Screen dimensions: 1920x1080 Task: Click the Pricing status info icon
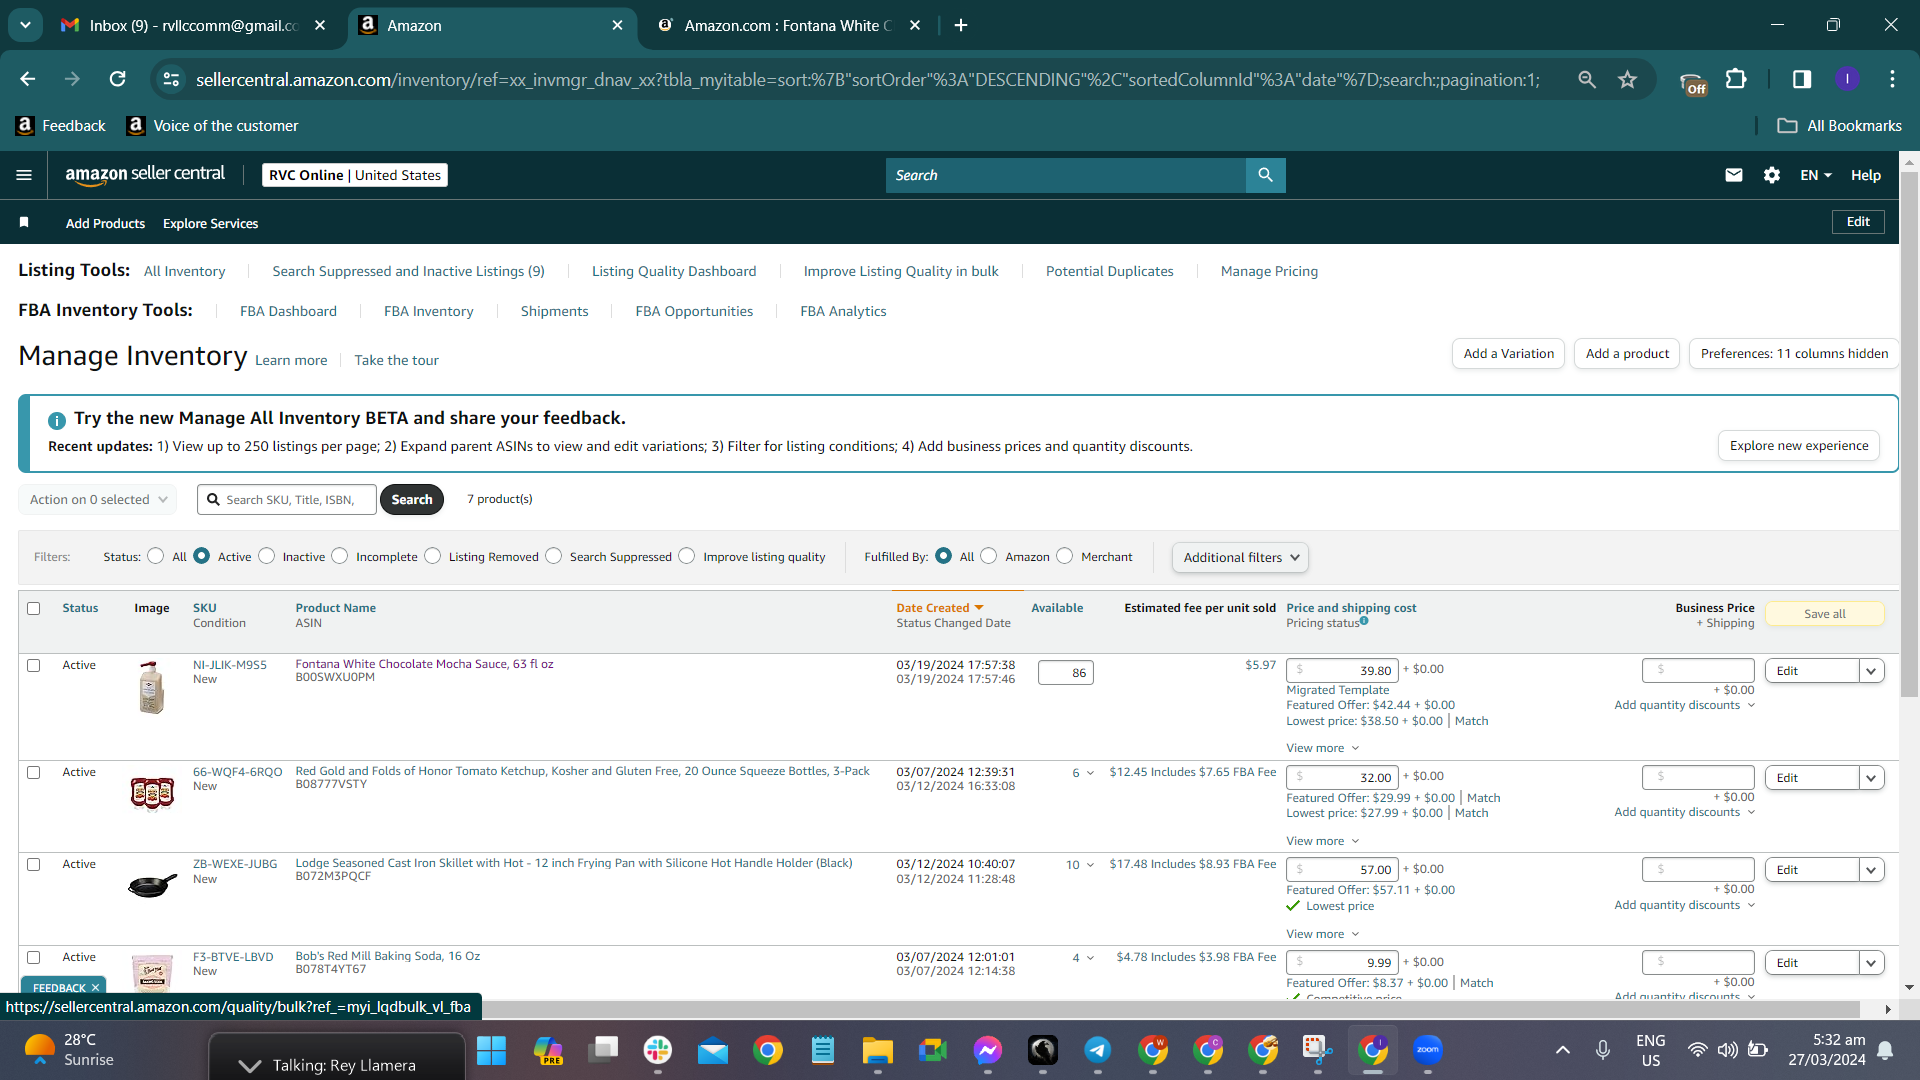tap(1364, 621)
